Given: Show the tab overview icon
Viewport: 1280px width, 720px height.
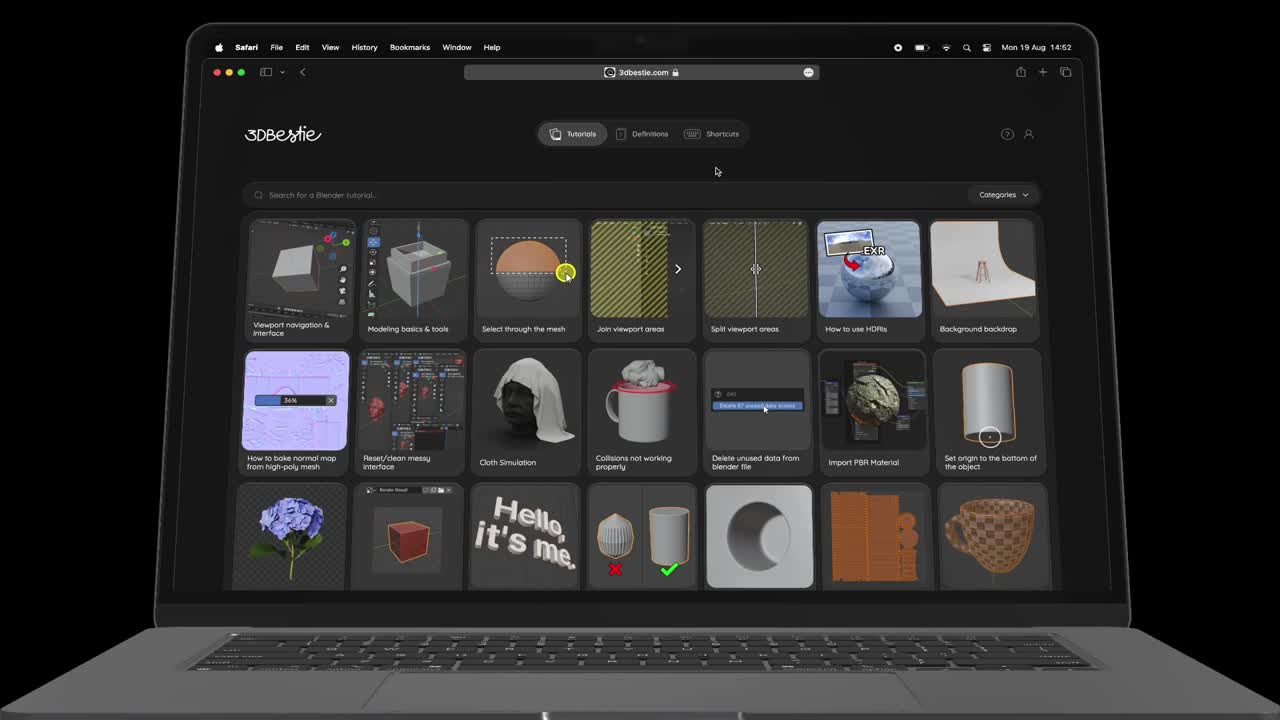Looking at the screenshot, I should click(x=1065, y=72).
